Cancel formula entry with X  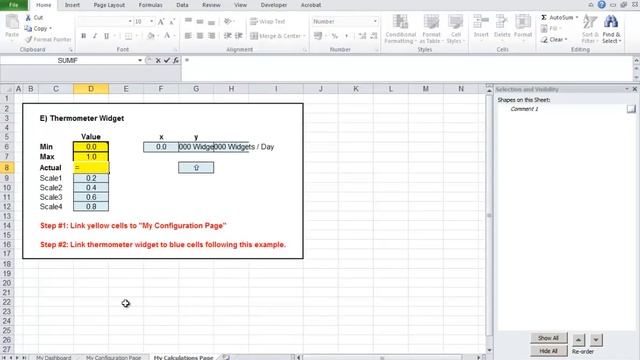(x=158, y=60)
